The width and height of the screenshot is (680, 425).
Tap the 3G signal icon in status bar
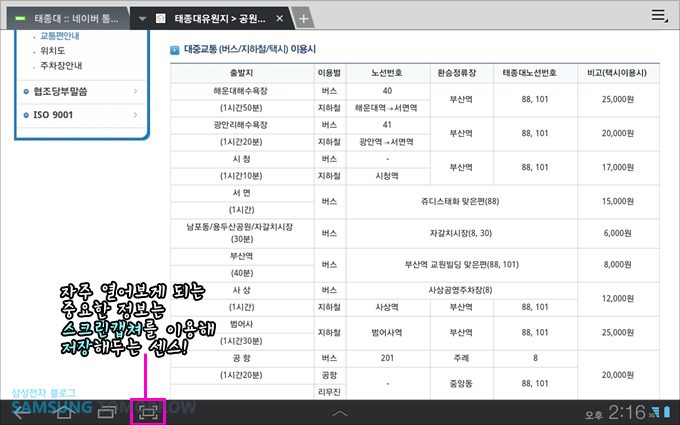[654, 412]
